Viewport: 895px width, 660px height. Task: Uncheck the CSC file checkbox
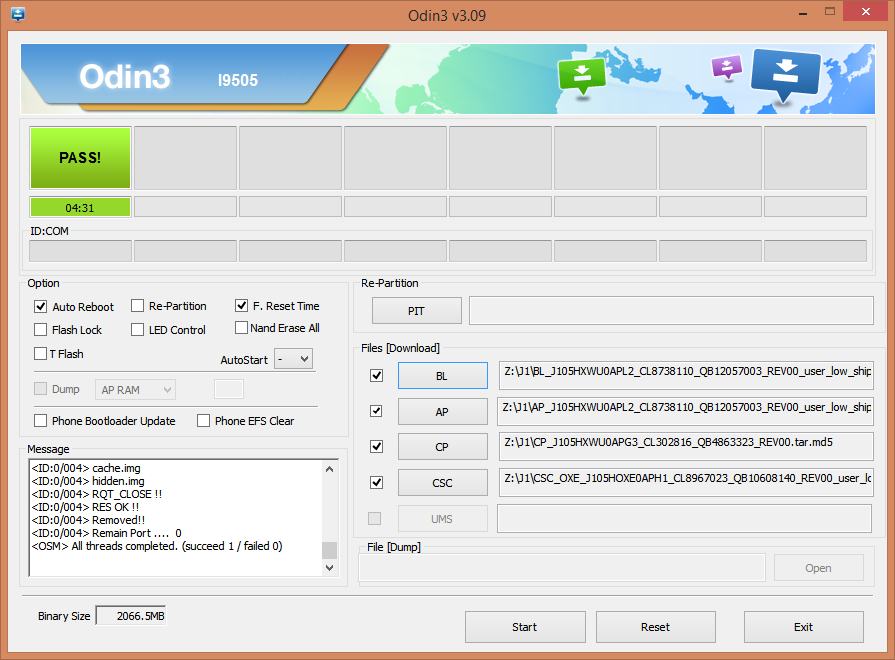(376, 482)
